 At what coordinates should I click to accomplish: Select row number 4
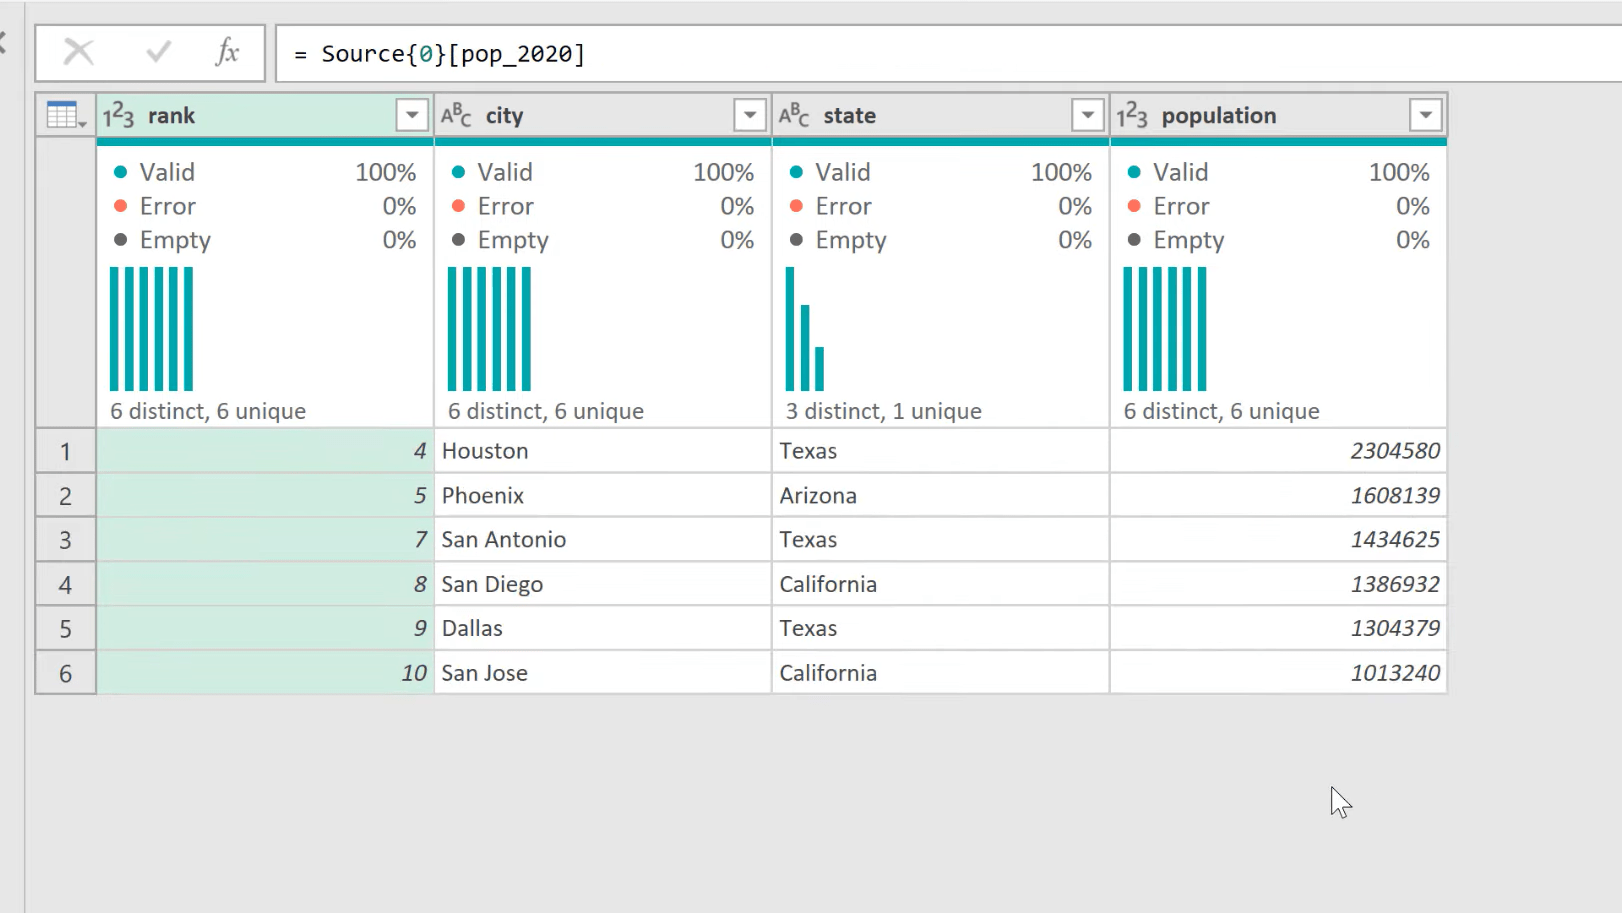[x=66, y=584]
